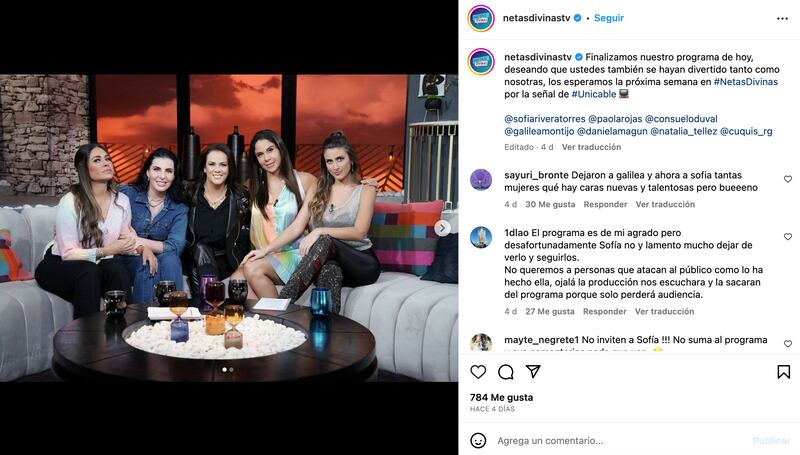Open netasdivinastv profile avatar in header
Screen dimensions: 800x455
[481, 18]
